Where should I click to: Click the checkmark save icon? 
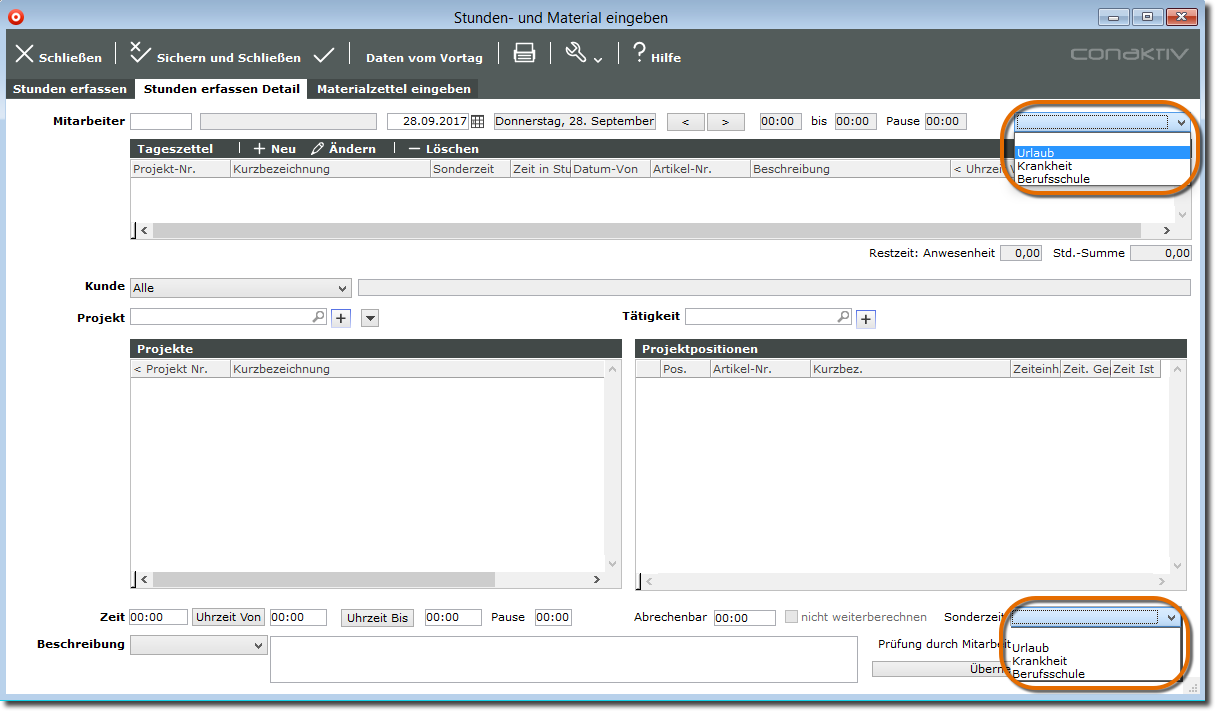click(x=323, y=54)
